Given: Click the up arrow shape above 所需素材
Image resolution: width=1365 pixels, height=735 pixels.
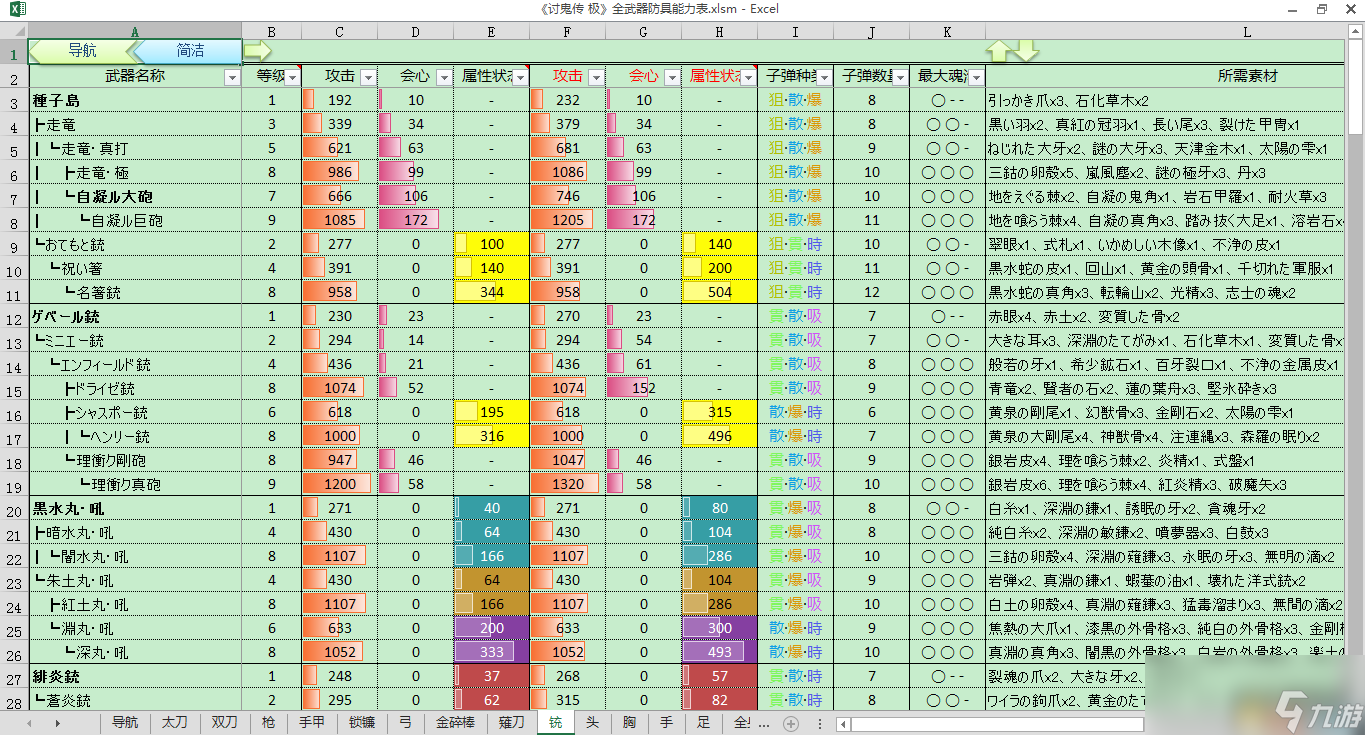Looking at the screenshot, I should click(998, 50).
